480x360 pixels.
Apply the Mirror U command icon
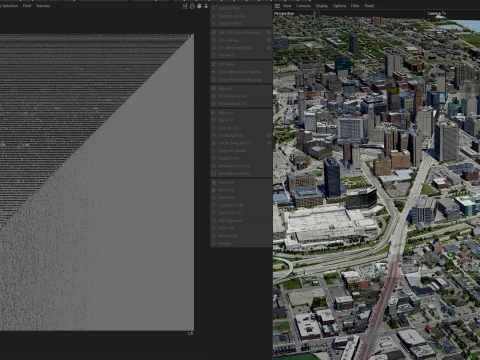point(214,113)
